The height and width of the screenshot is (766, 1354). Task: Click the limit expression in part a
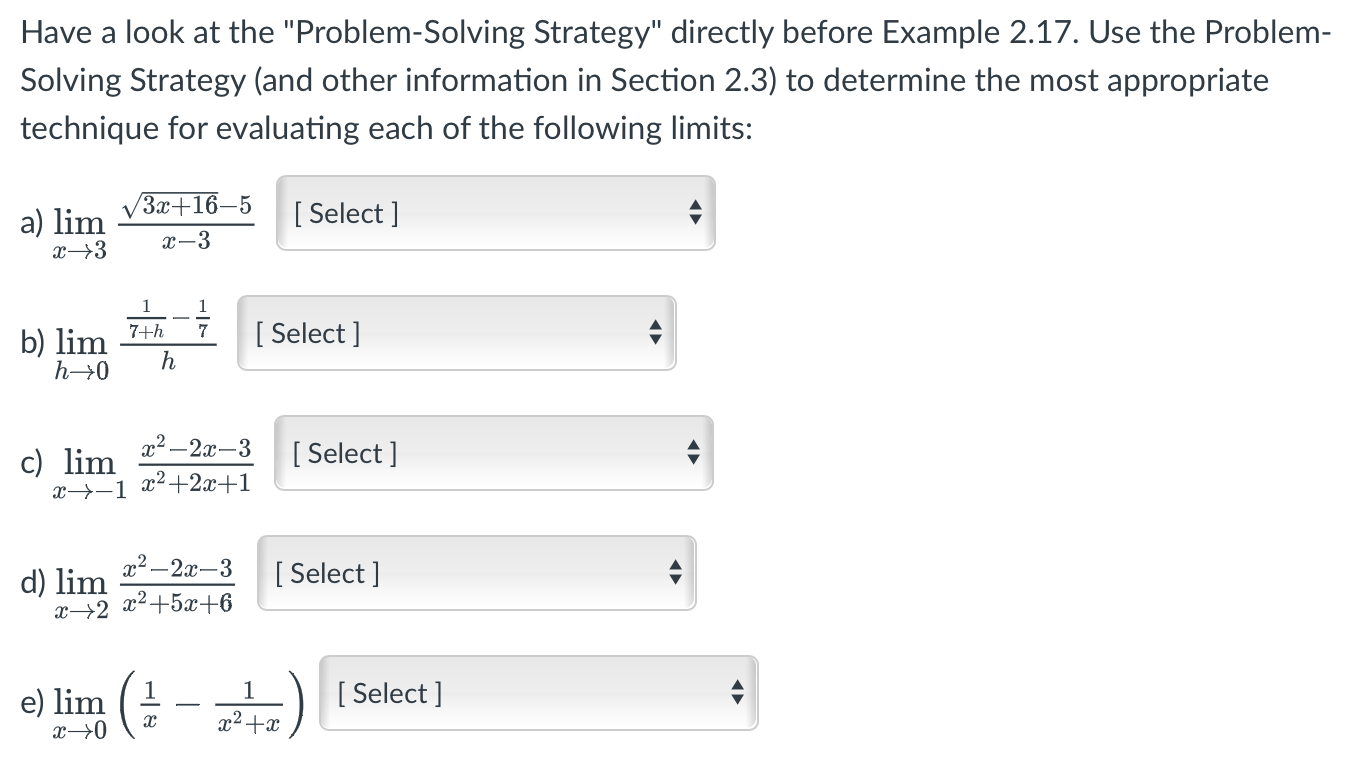tap(140, 217)
